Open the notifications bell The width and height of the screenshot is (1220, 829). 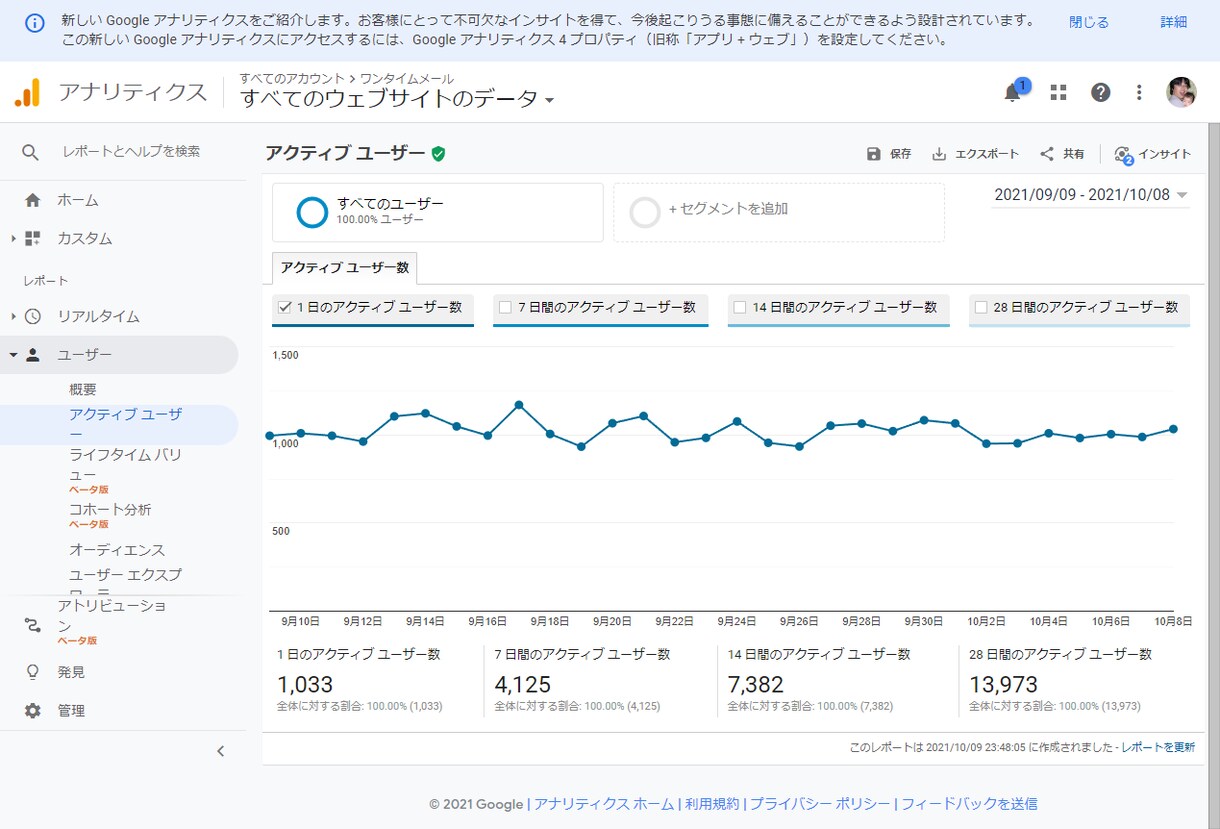[1013, 92]
